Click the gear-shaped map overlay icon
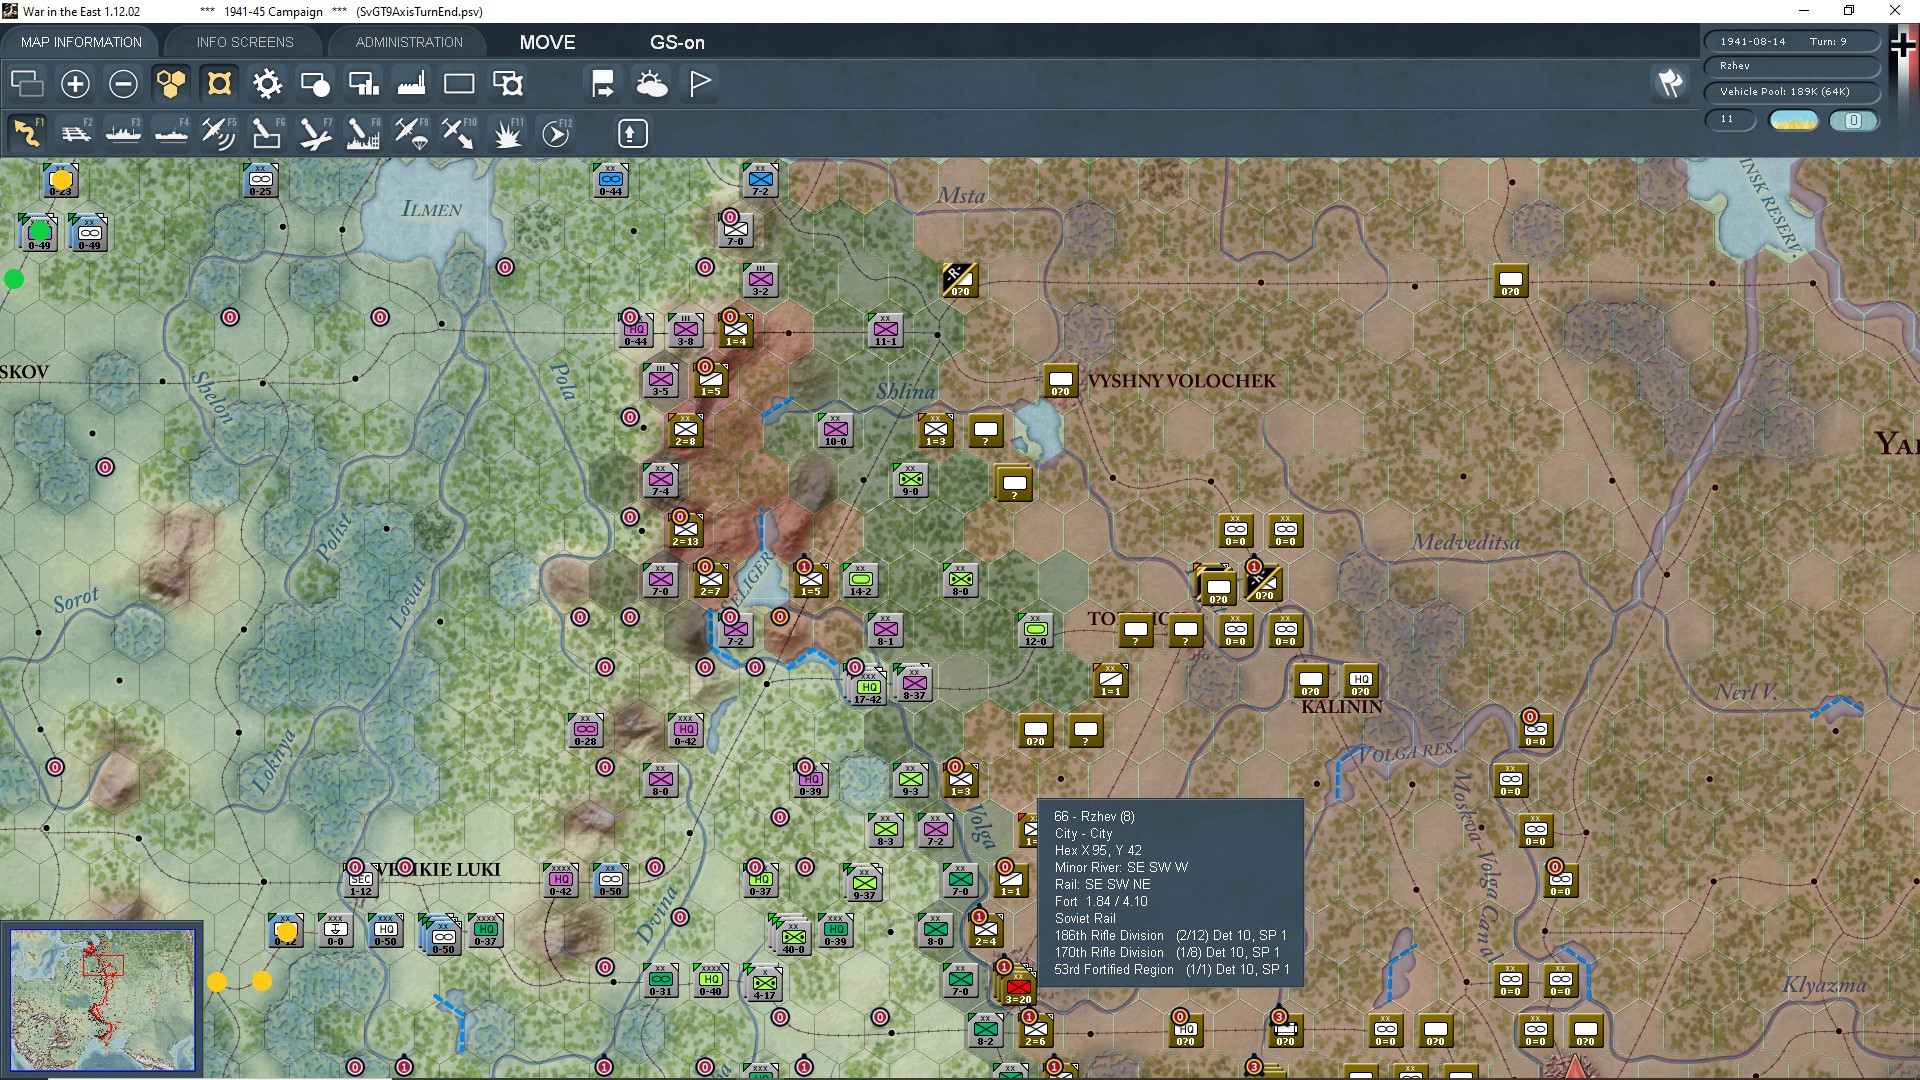The width and height of the screenshot is (1920, 1080). coord(267,84)
